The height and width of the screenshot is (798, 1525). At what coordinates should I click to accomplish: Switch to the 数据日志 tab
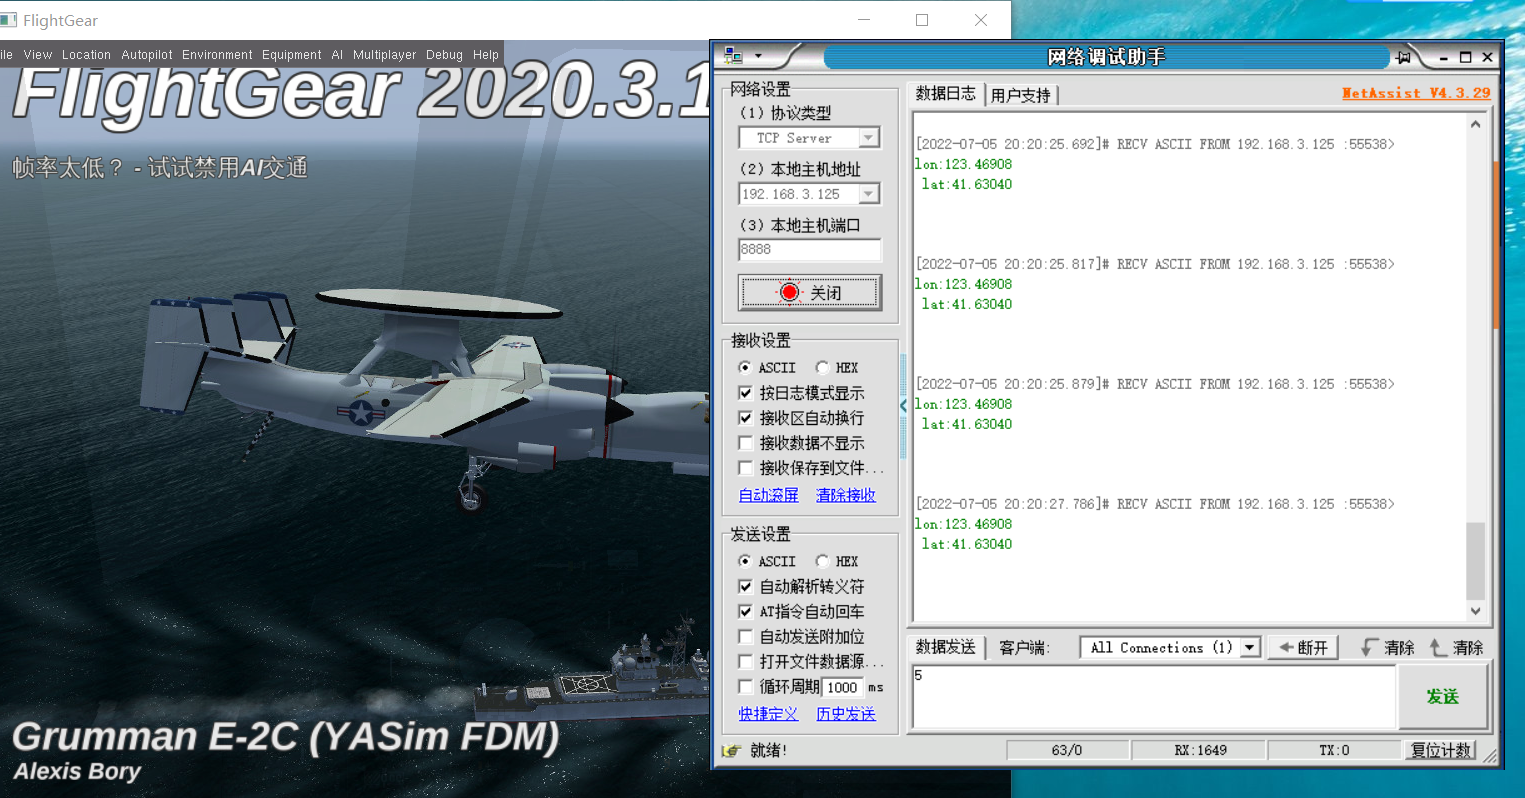coord(945,93)
